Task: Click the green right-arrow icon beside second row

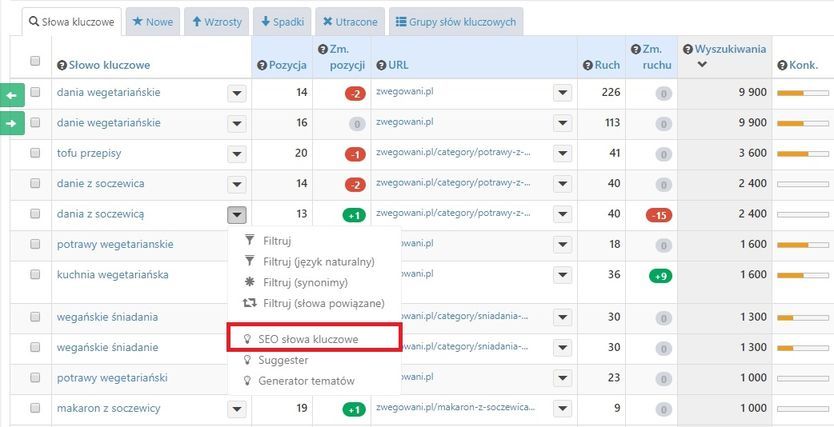Action: (x=11, y=123)
